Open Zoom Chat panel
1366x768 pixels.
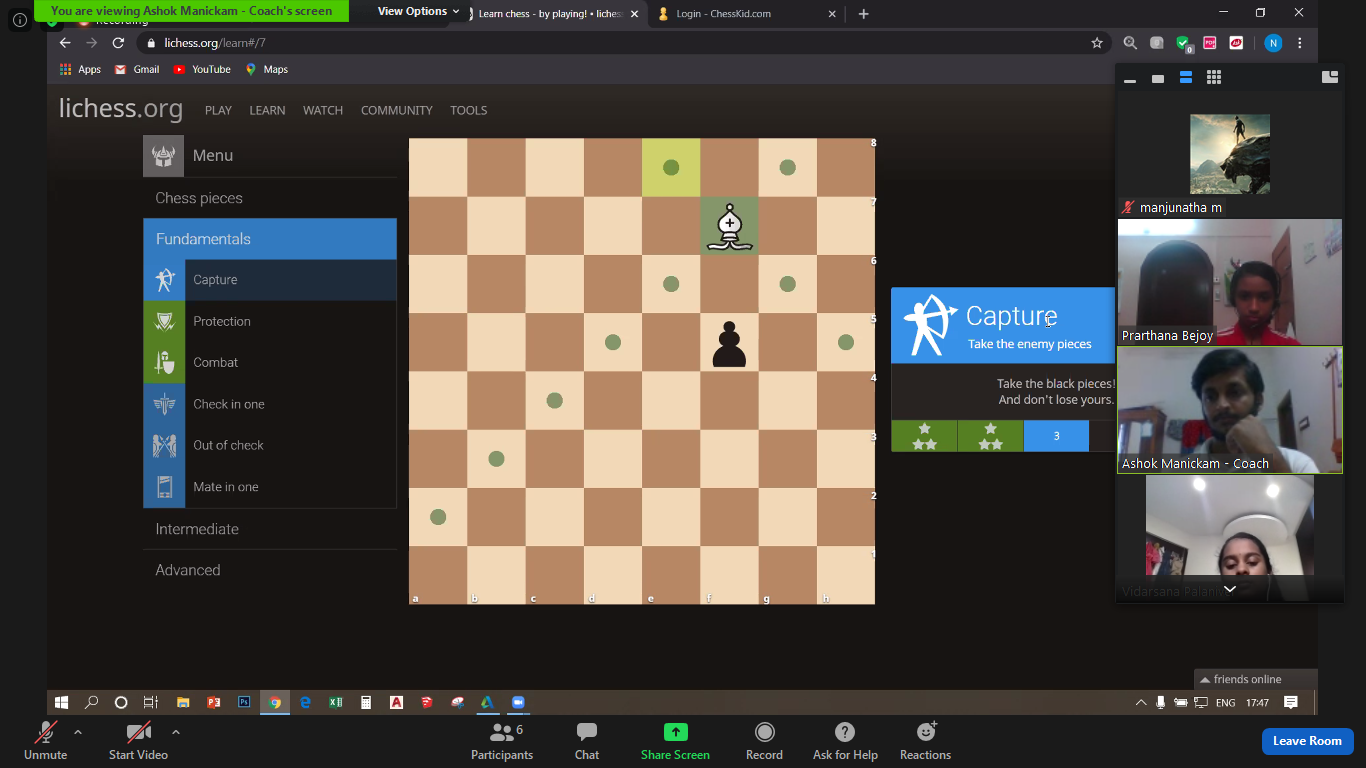pyautogui.click(x=586, y=740)
